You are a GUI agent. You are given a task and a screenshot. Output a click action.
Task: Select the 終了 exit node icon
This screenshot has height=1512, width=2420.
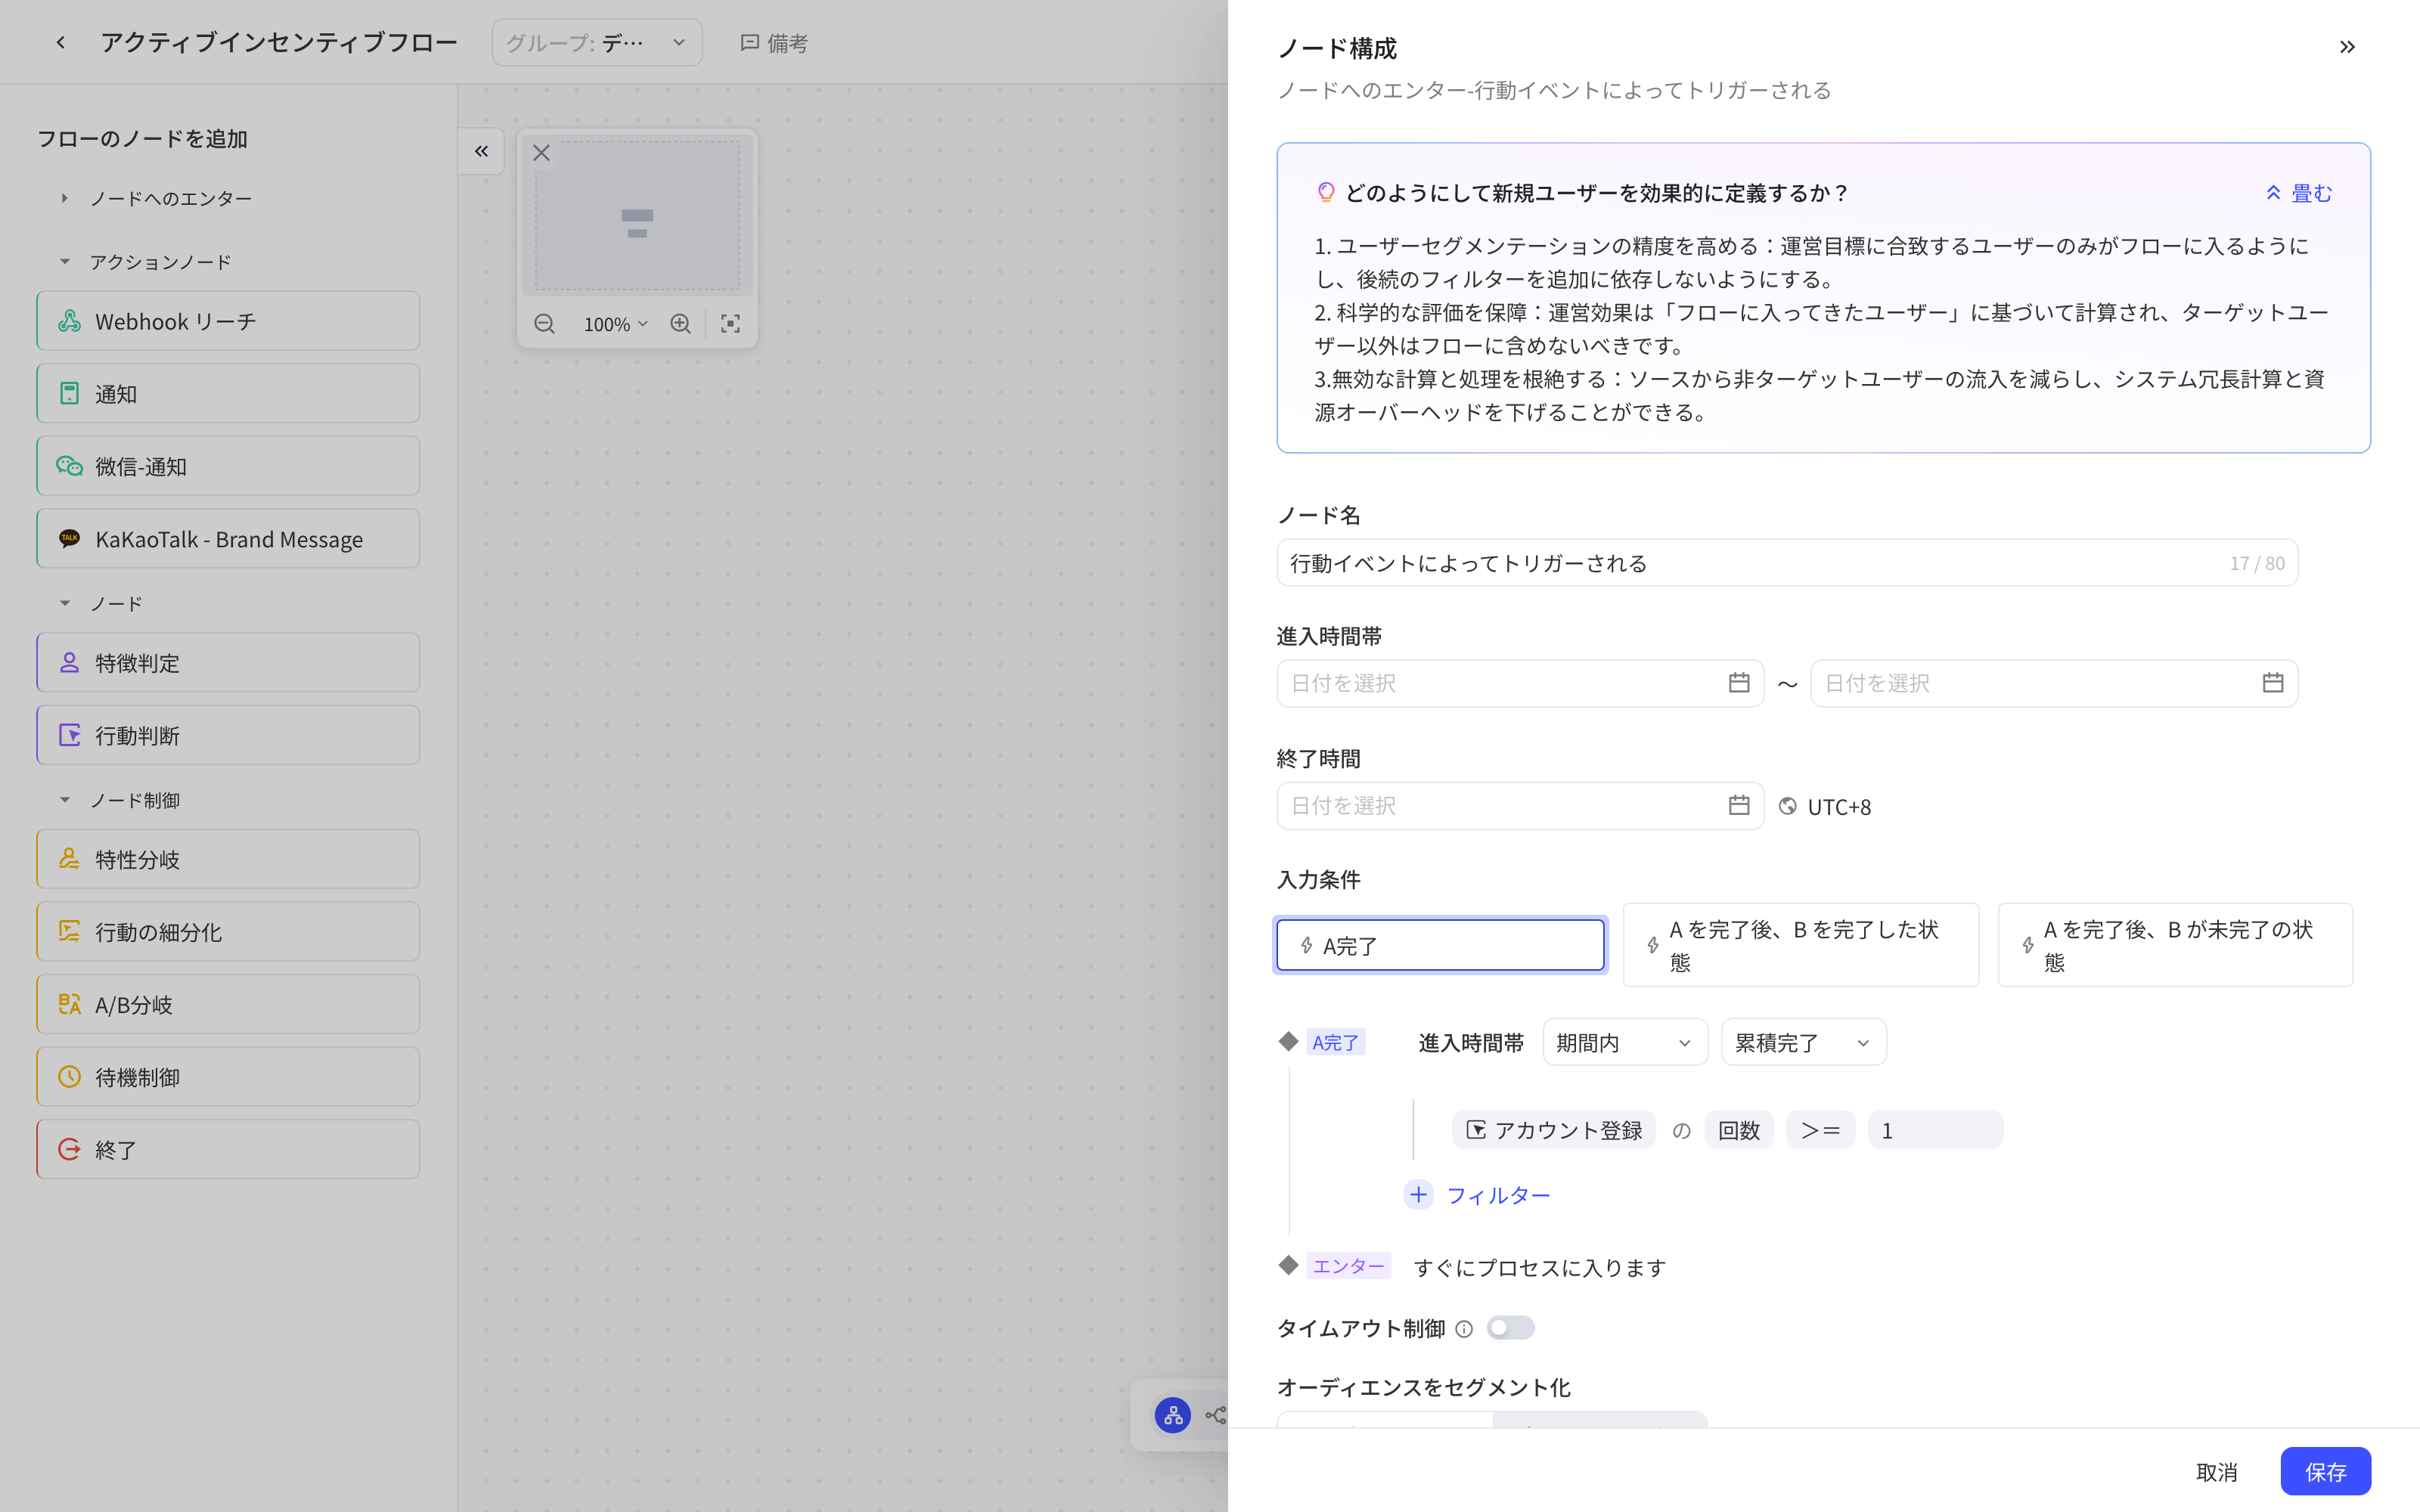(x=69, y=1149)
